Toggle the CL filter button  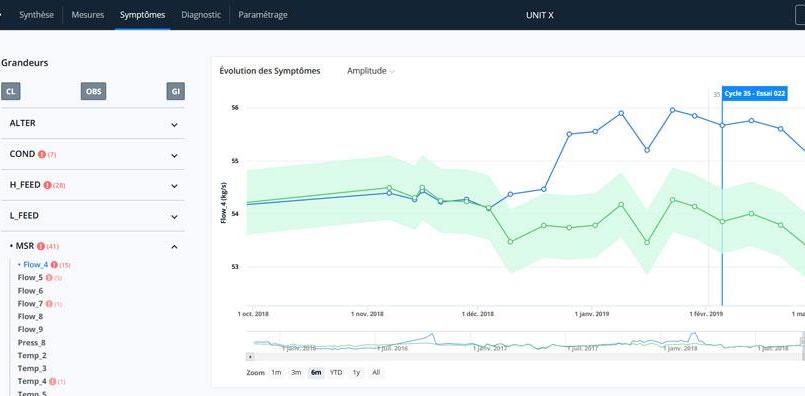point(11,91)
